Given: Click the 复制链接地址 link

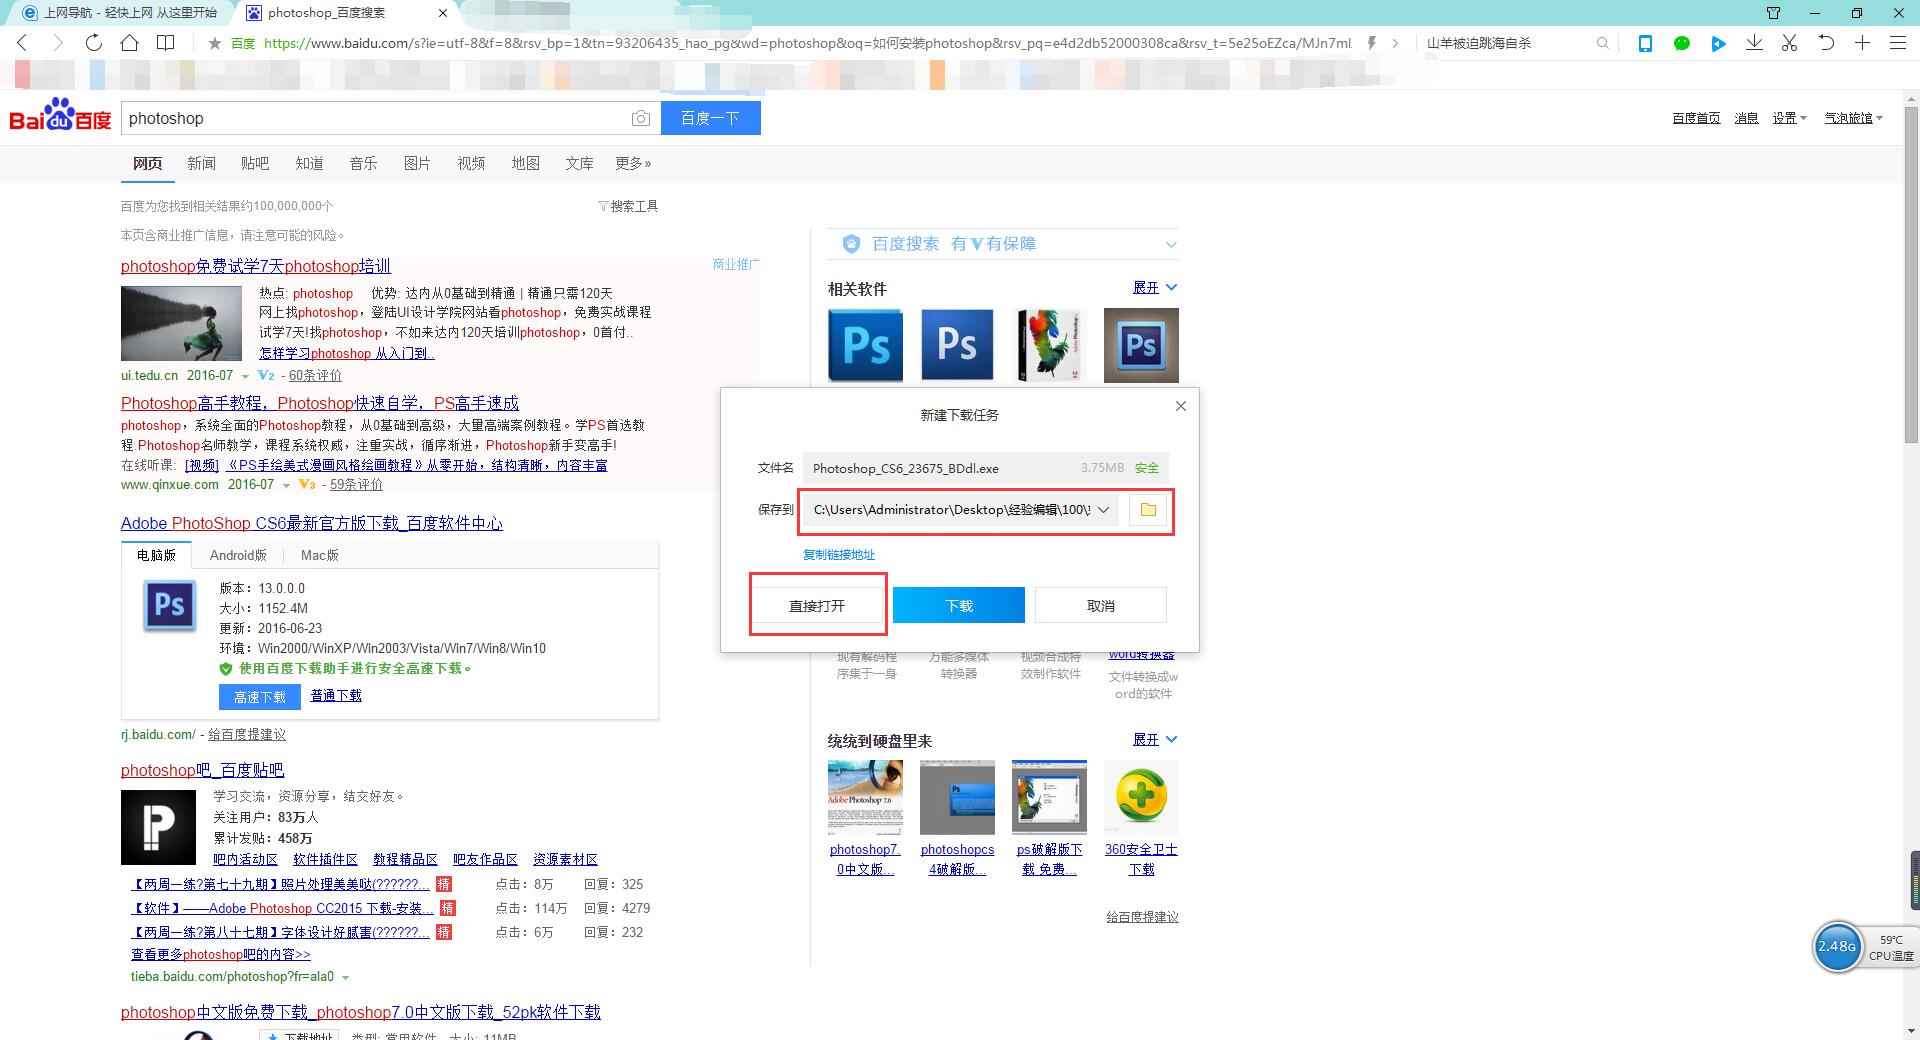Looking at the screenshot, I should click(839, 555).
